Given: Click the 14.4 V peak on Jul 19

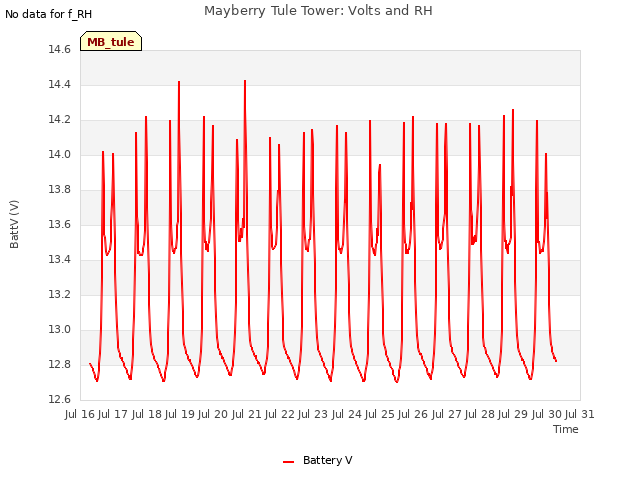Looking at the screenshot, I should (x=179, y=82).
